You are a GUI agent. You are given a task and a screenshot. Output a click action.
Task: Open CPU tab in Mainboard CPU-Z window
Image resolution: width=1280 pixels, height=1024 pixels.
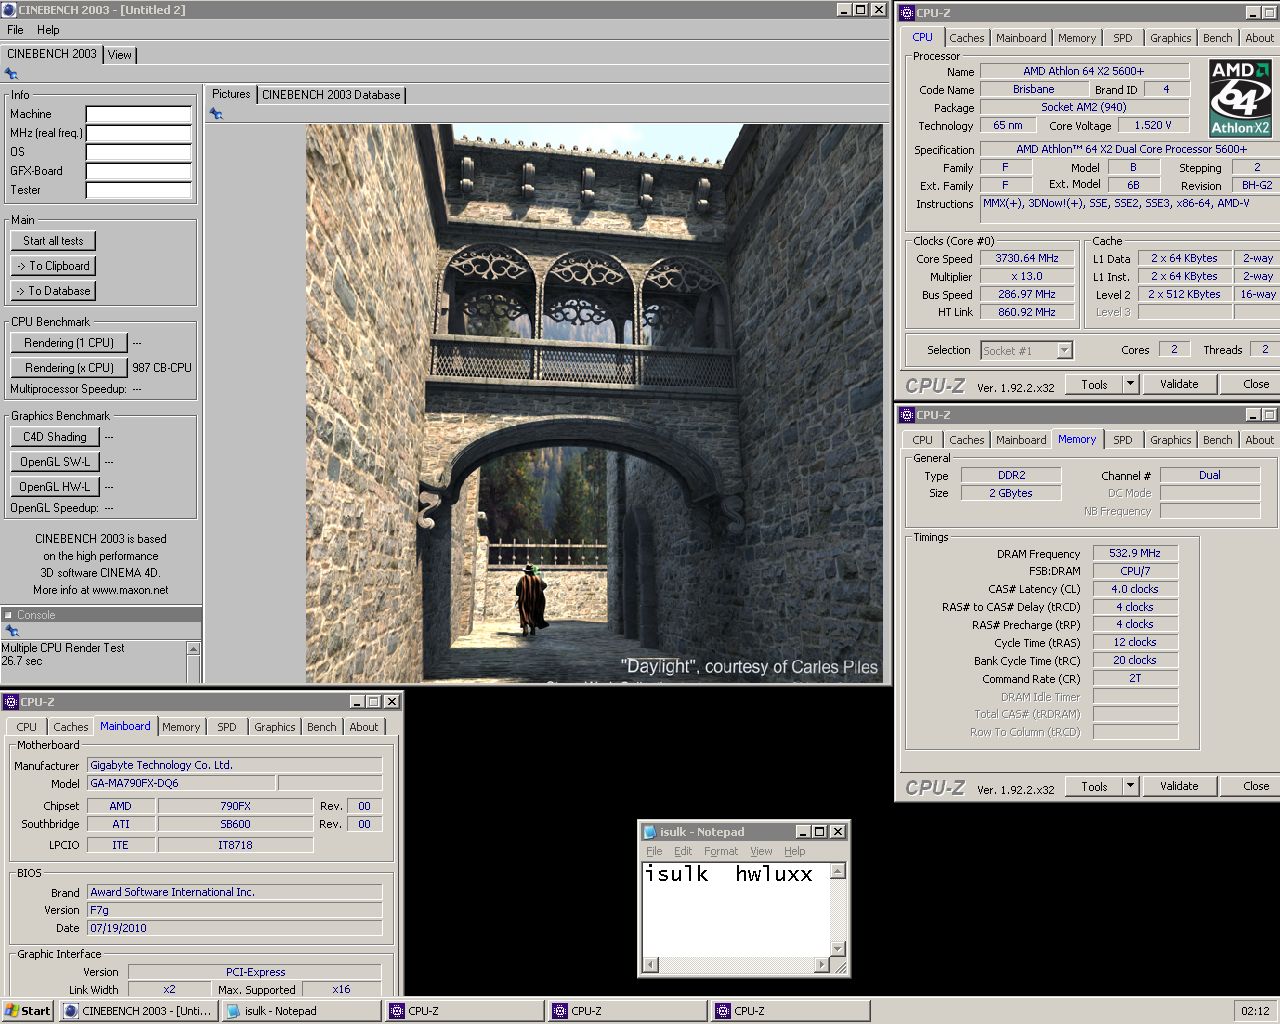pyautogui.click(x=27, y=727)
